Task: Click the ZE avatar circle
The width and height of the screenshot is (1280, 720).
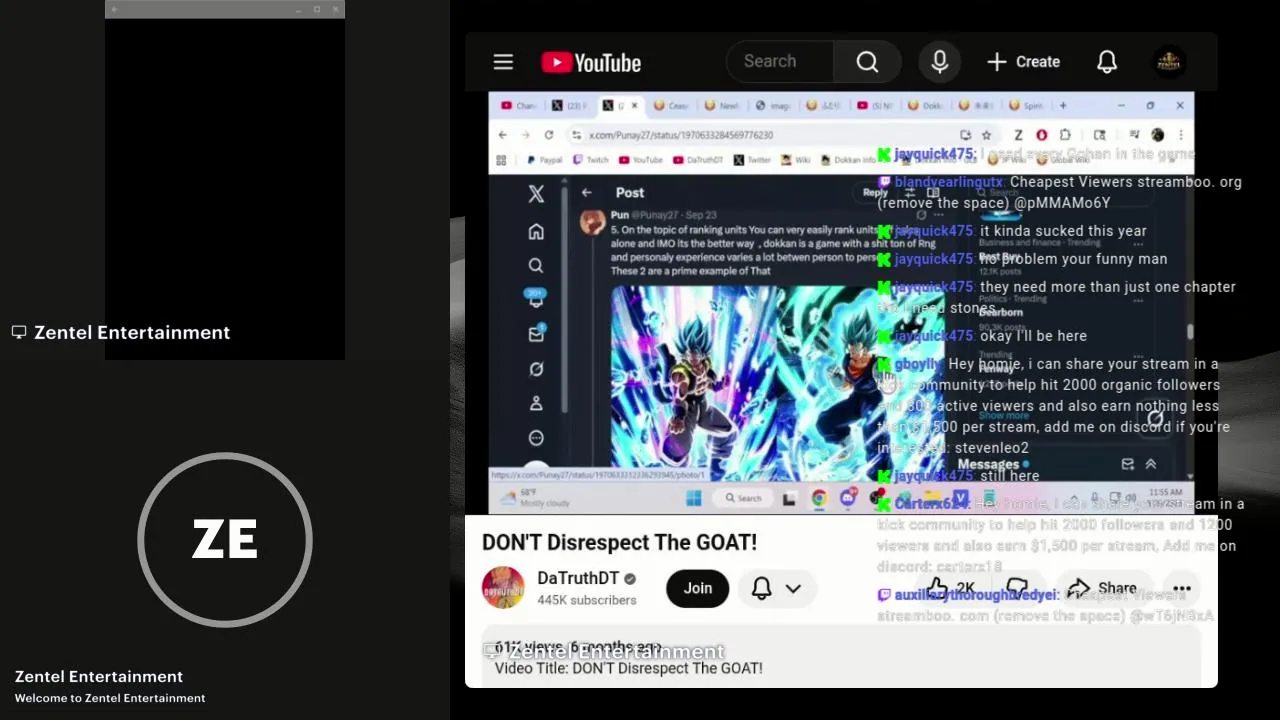Action: pos(225,540)
